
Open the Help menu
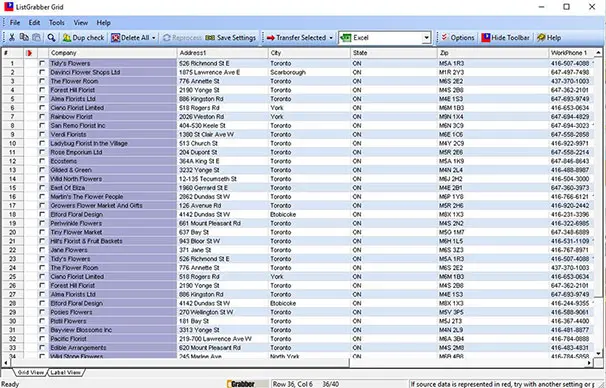click(x=103, y=22)
